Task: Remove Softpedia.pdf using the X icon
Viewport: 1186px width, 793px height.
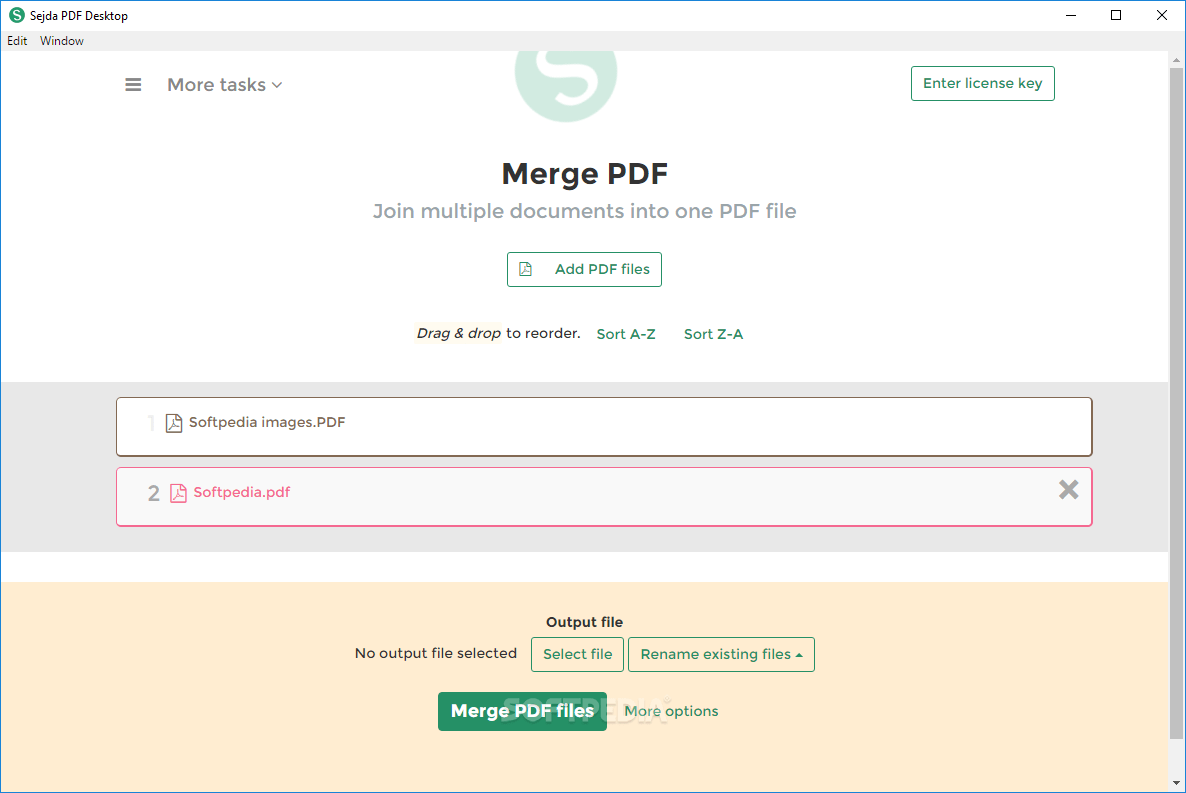Action: click(1068, 490)
